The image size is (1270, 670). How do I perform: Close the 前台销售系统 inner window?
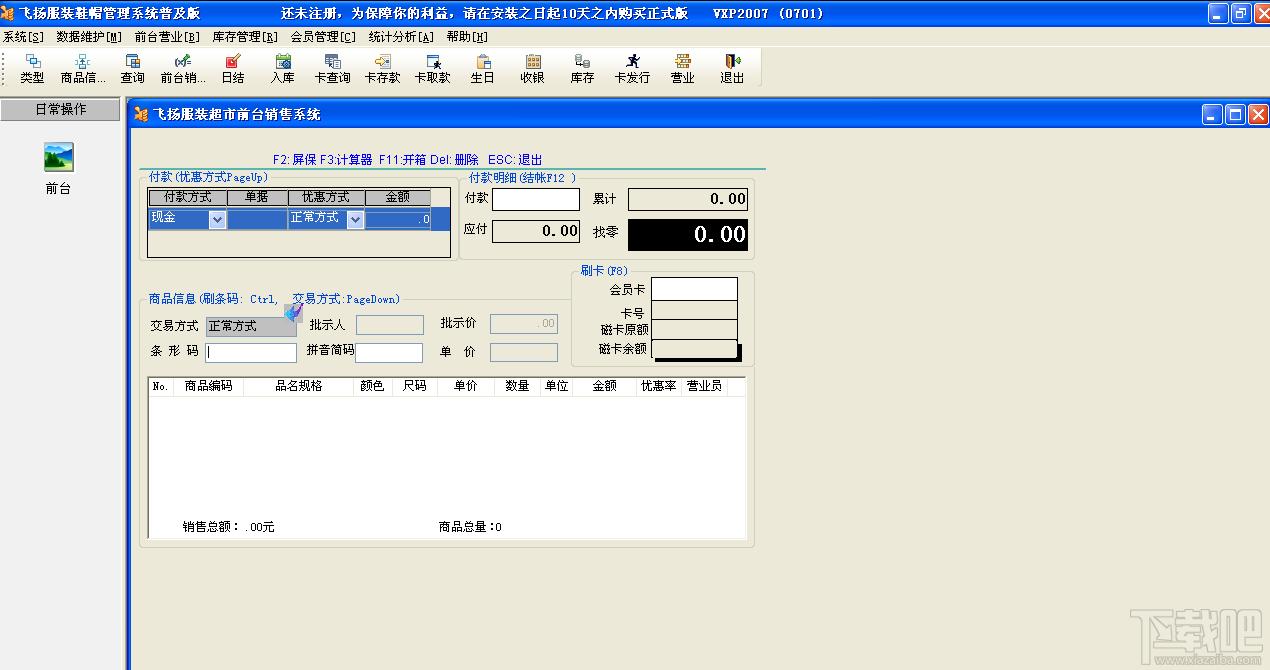1258,115
